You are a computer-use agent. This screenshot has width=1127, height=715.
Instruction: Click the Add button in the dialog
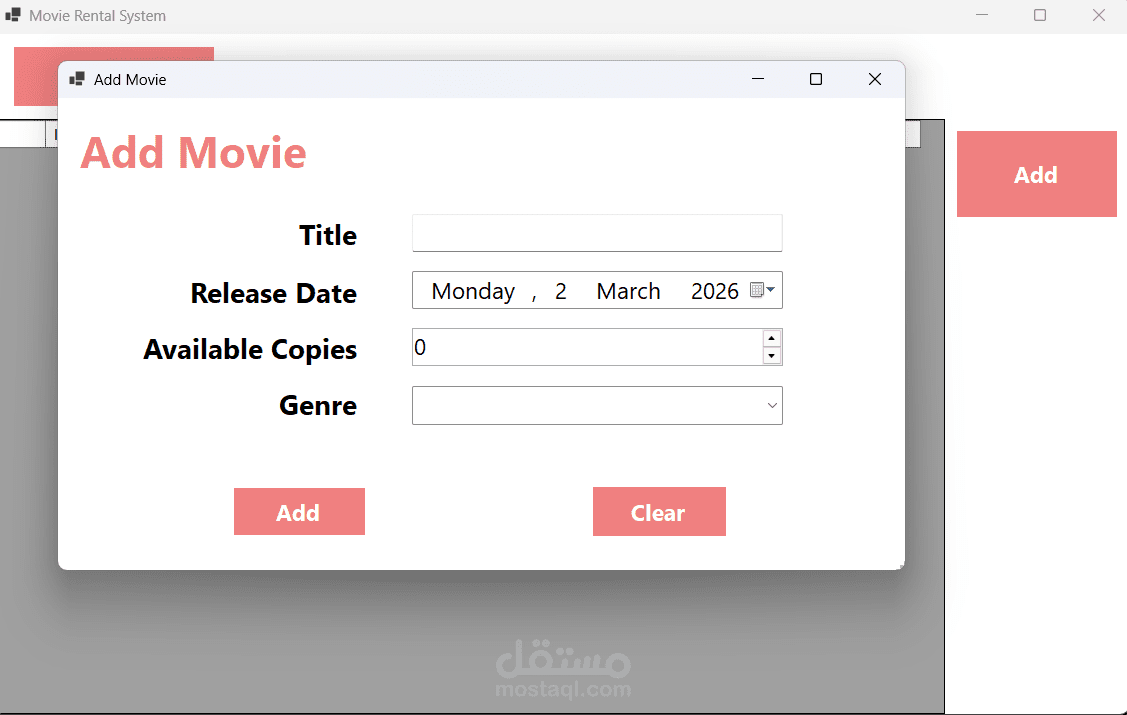(x=299, y=512)
